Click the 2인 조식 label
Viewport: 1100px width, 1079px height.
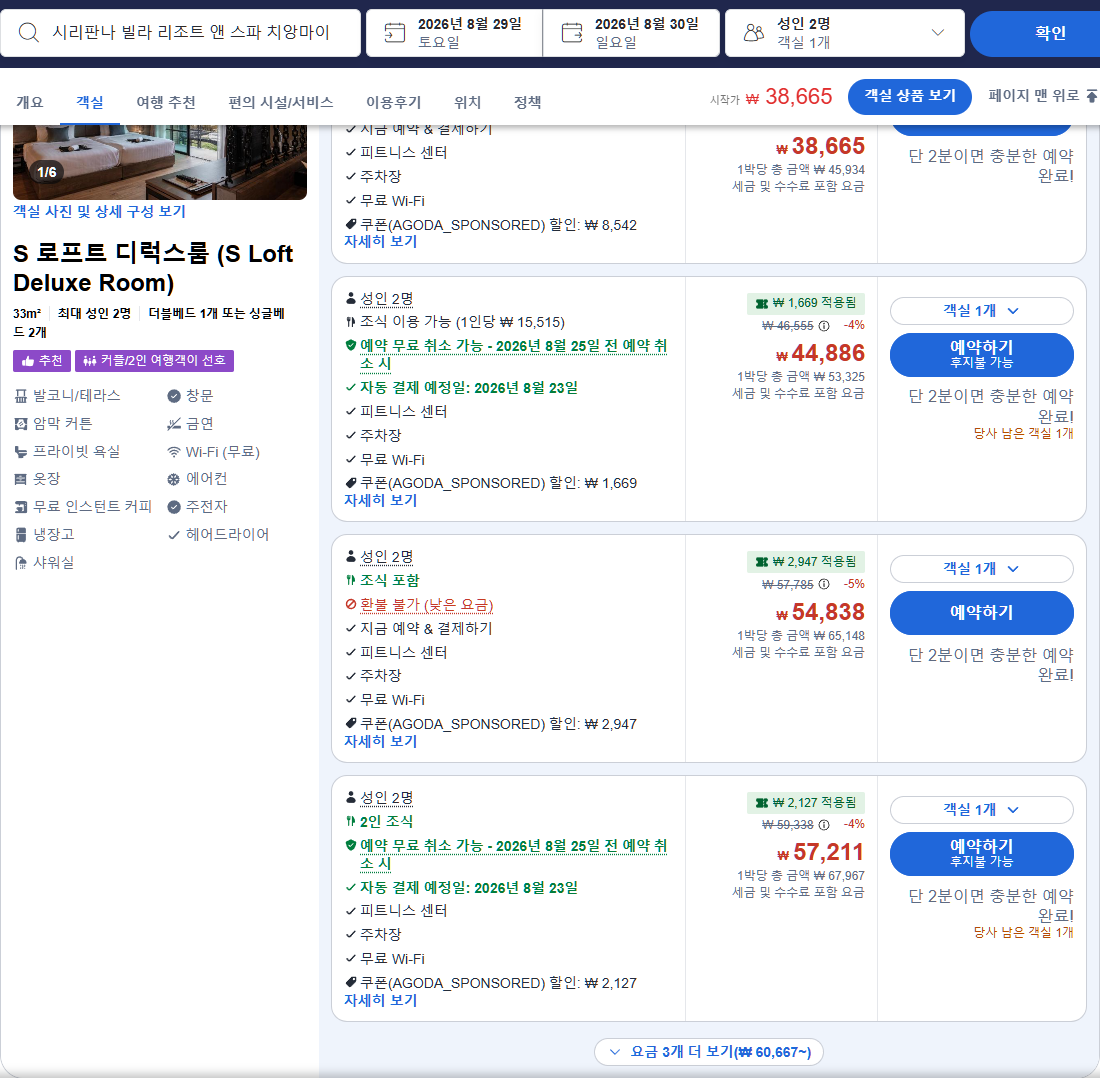point(387,822)
